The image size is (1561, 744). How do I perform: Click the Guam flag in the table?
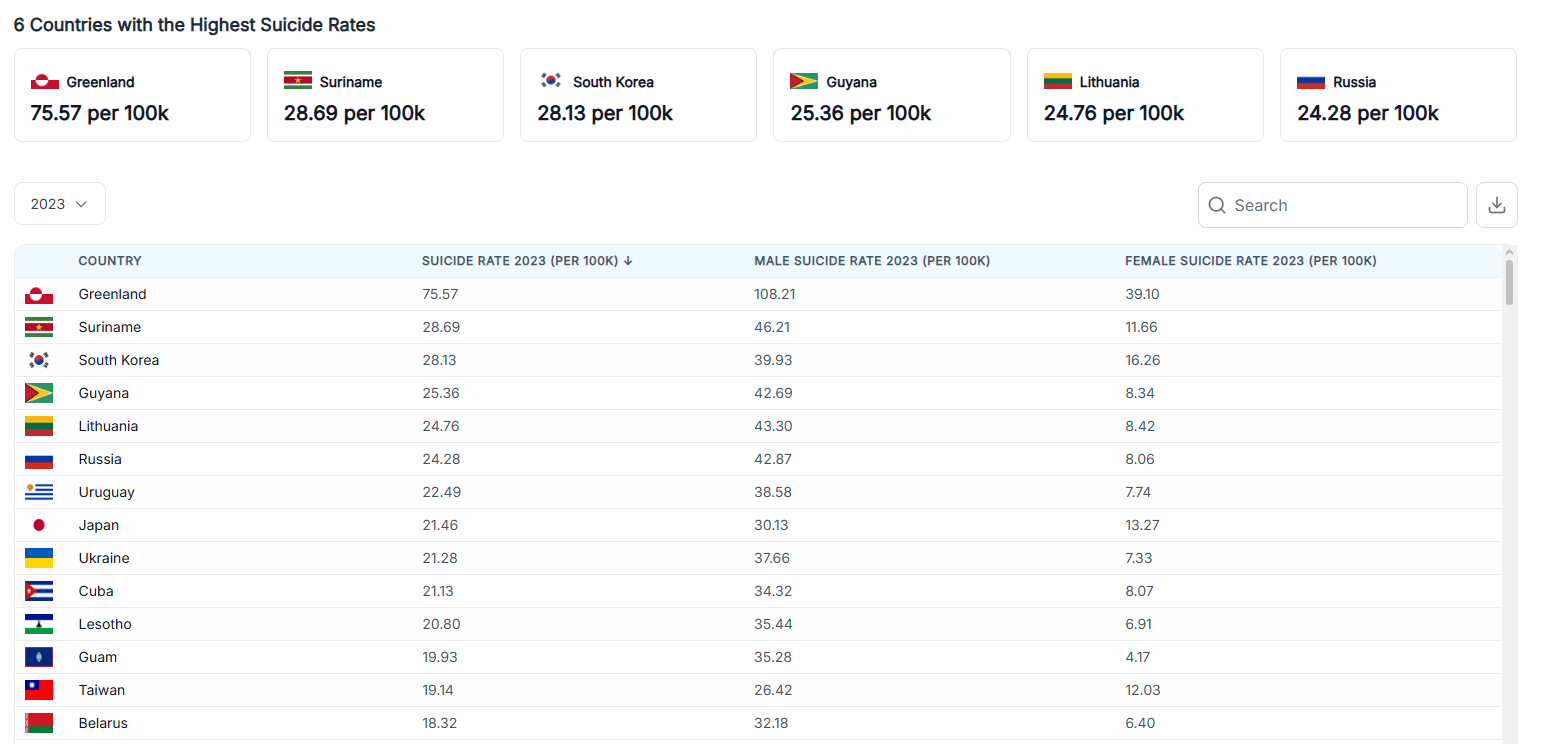(39, 657)
